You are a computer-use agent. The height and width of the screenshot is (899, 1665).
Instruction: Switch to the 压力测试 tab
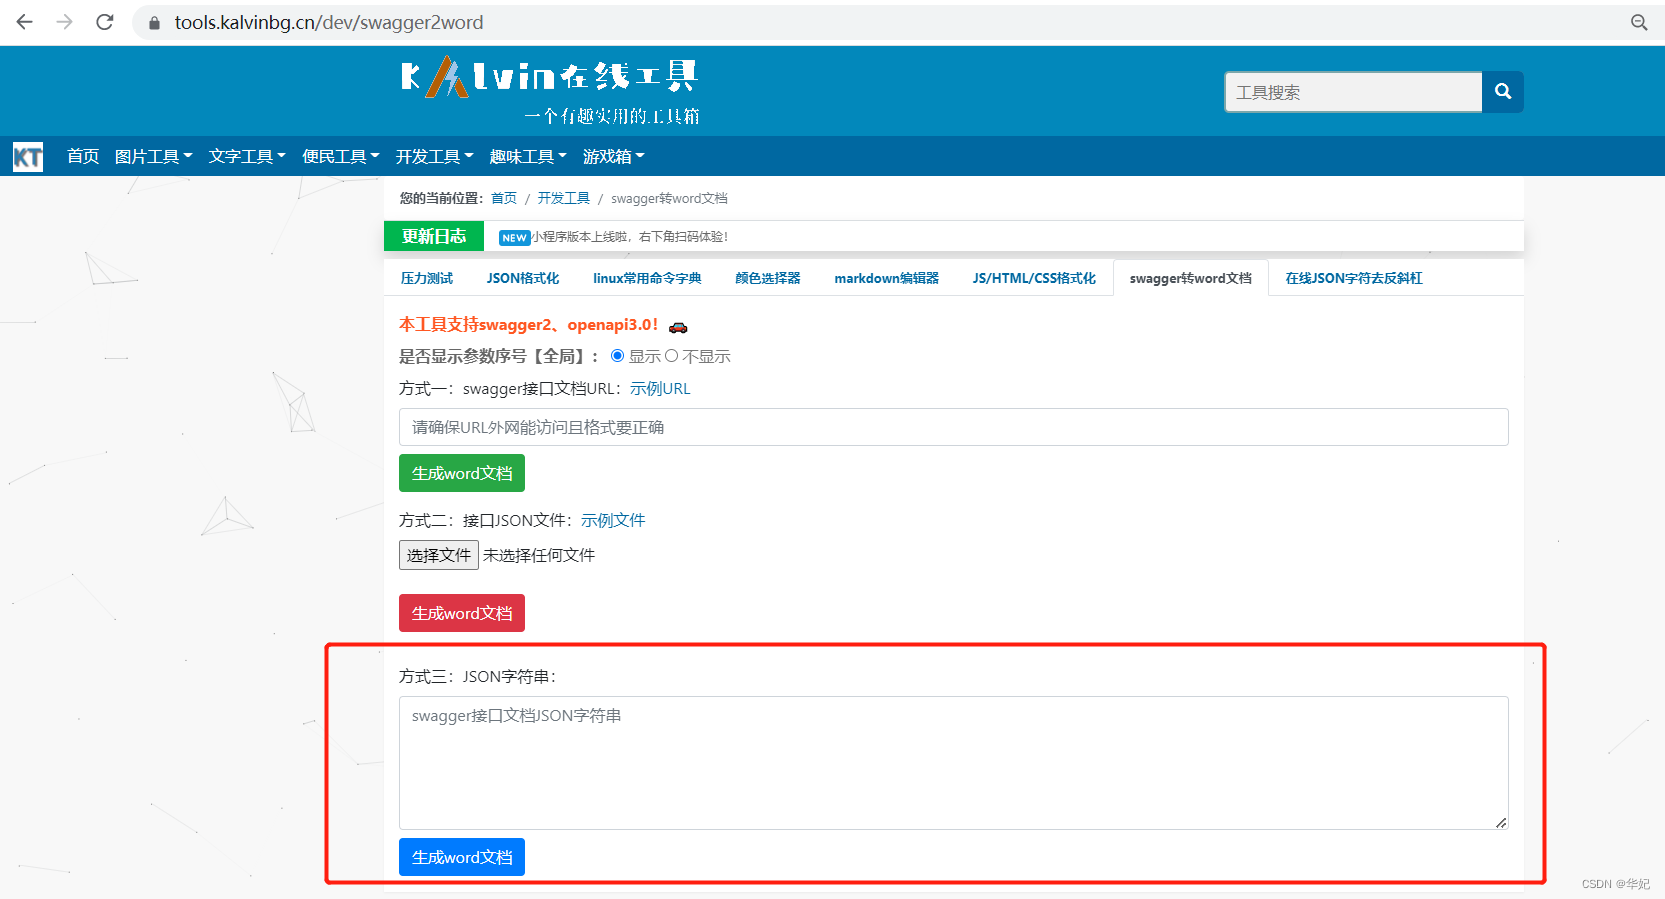pos(427,278)
